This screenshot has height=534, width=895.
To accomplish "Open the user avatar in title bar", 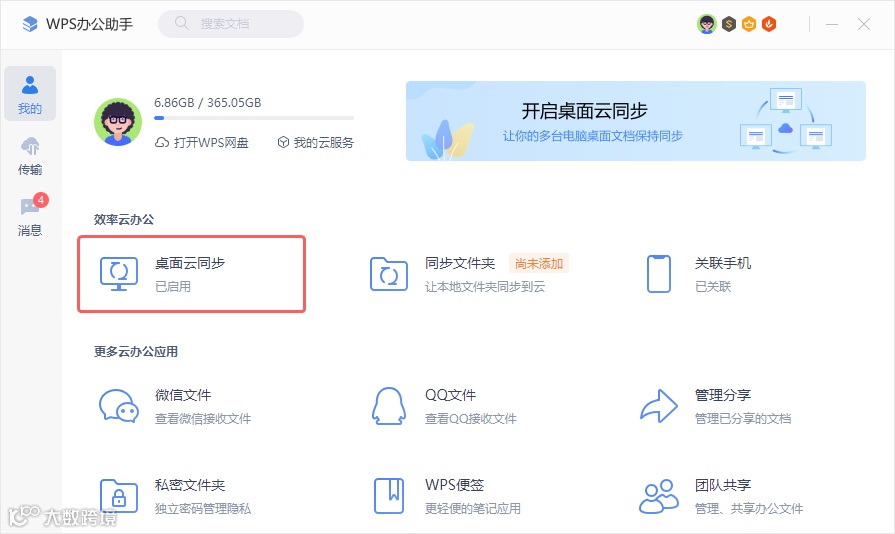I will point(707,24).
